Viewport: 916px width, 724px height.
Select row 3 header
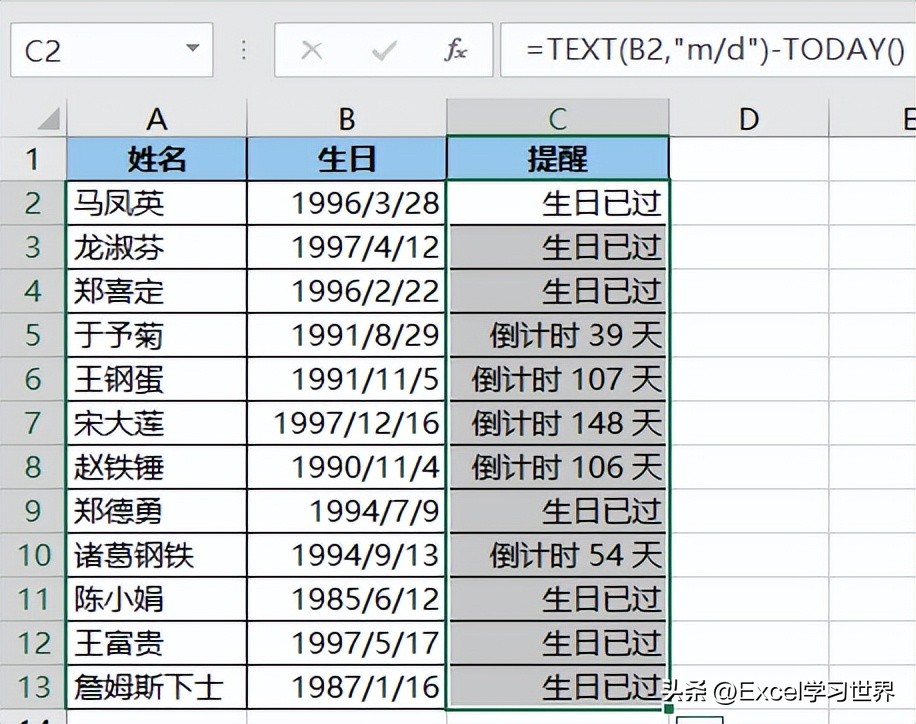pyautogui.click(x=33, y=247)
